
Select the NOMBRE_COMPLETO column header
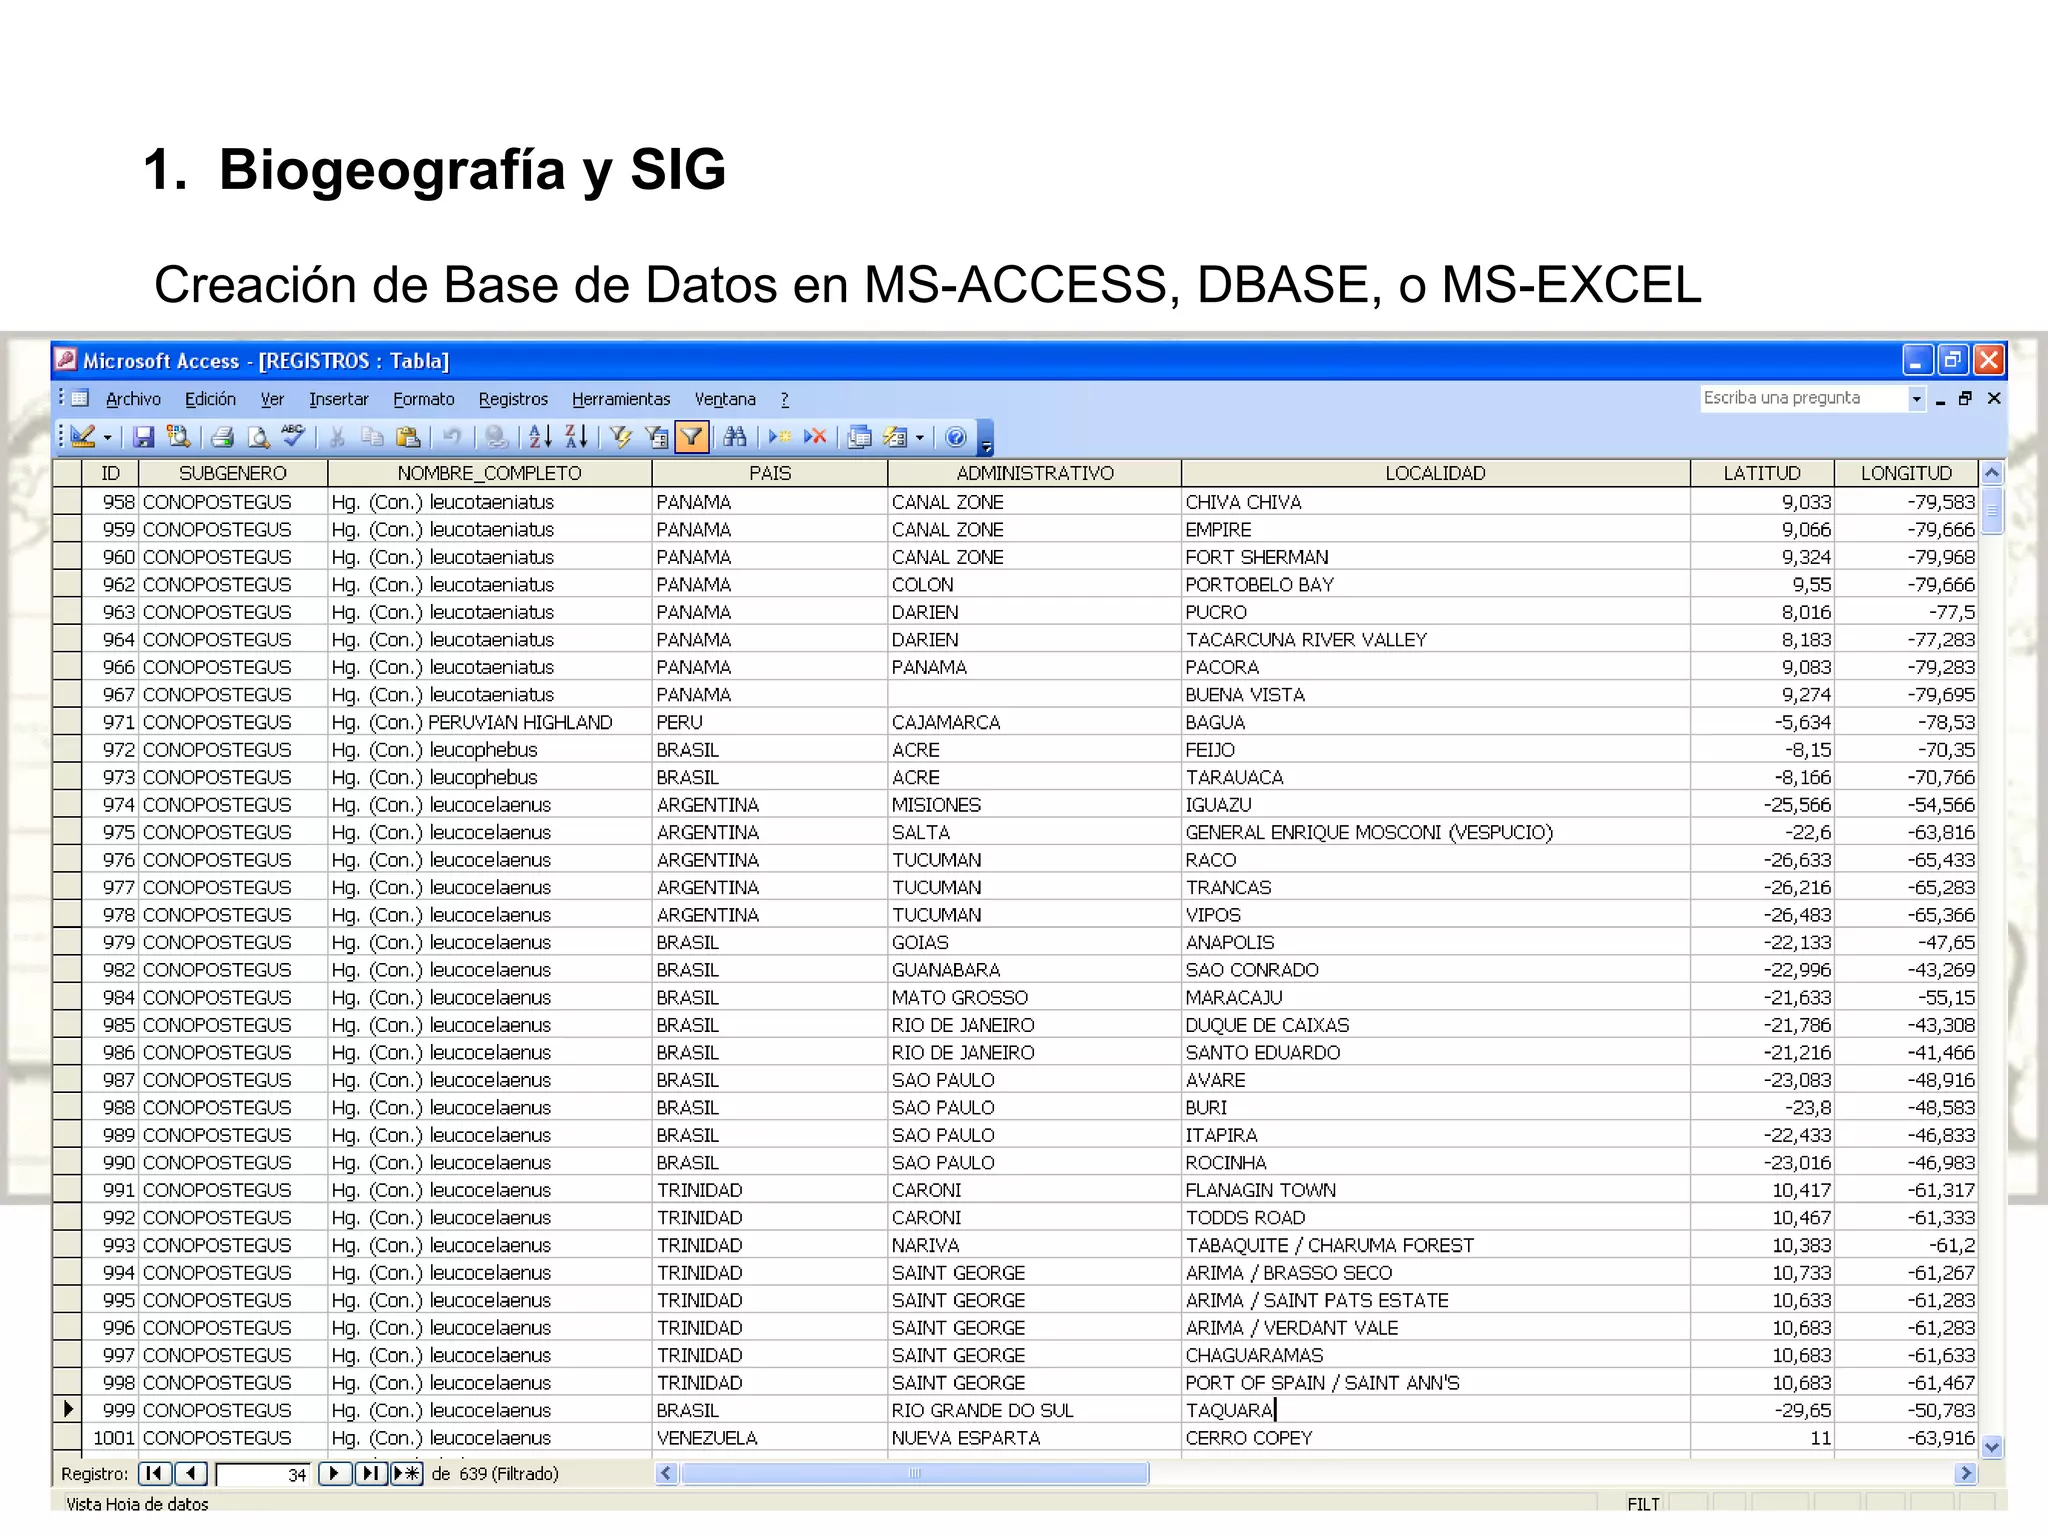[x=489, y=473]
